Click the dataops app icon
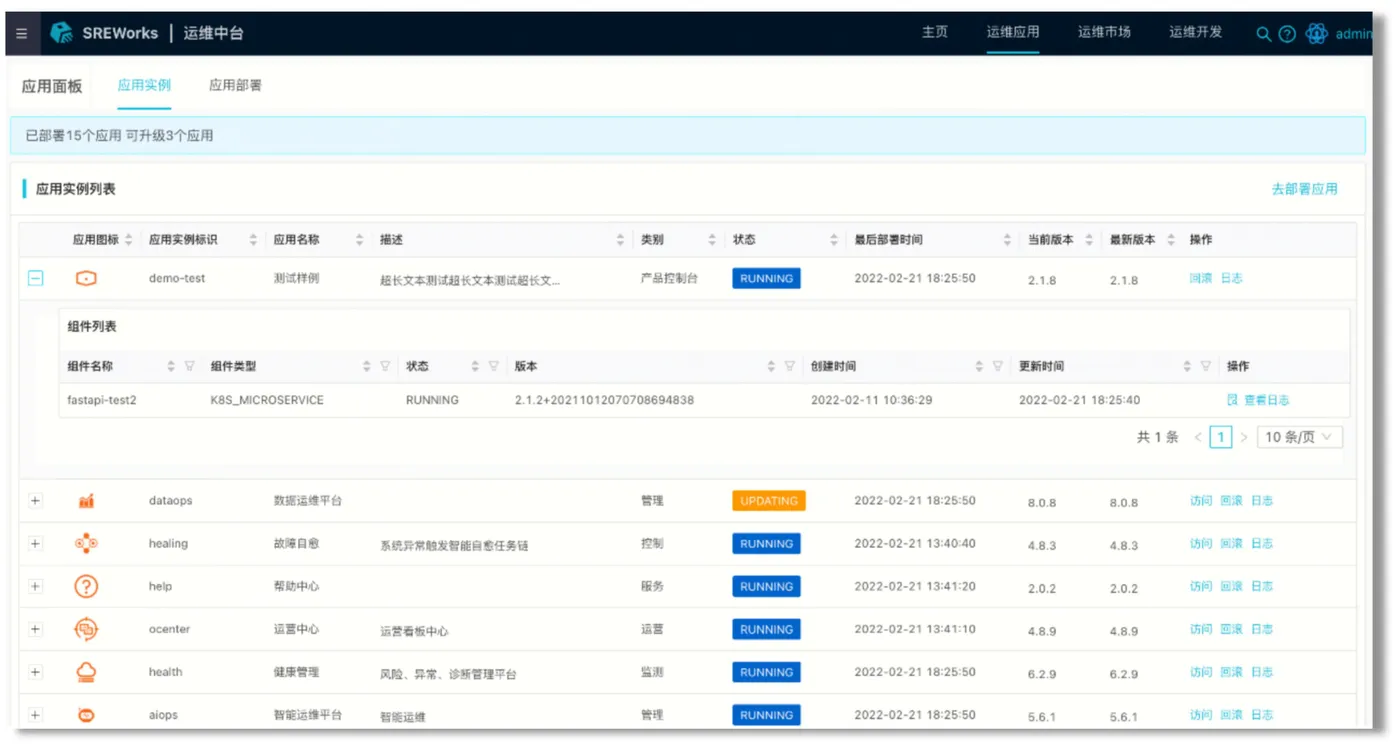Screen dimensions: 1400x748 (x=86, y=501)
